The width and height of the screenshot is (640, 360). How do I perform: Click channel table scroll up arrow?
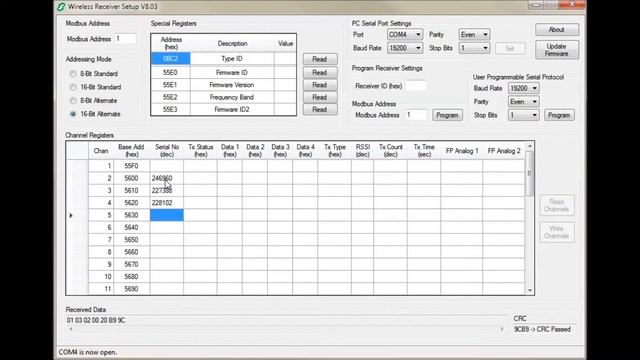click(x=530, y=146)
